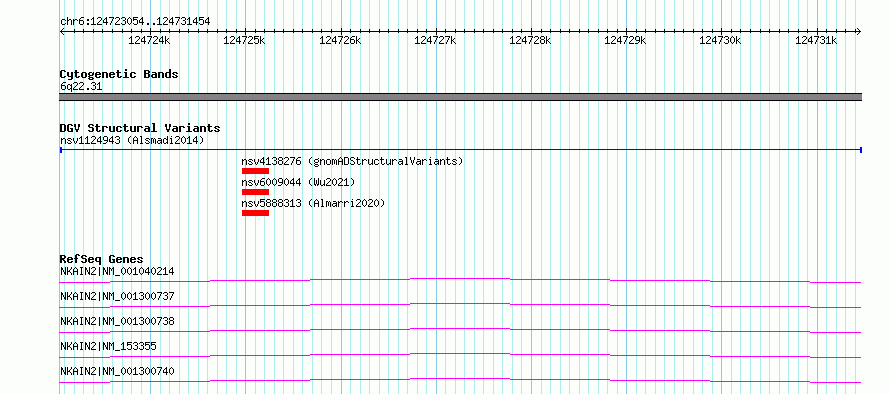Select transcript NKAIN2|NM_001300737 label
This screenshot has height=394, width=890.
click(x=117, y=296)
